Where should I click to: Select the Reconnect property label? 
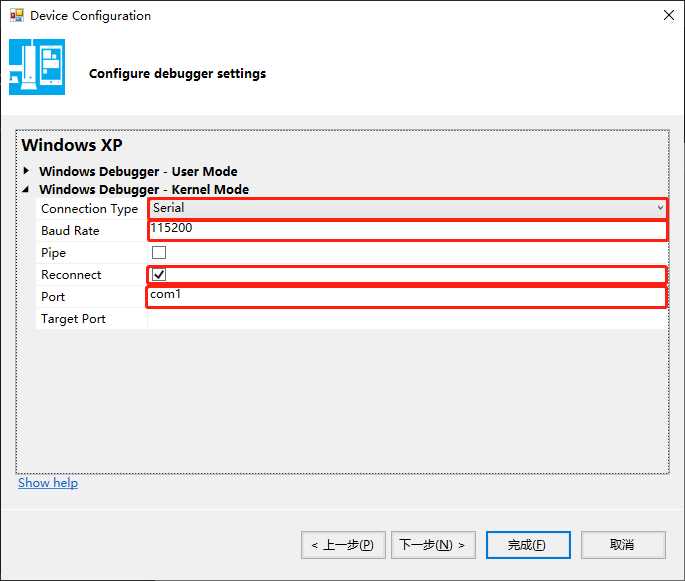coord(71,275)
